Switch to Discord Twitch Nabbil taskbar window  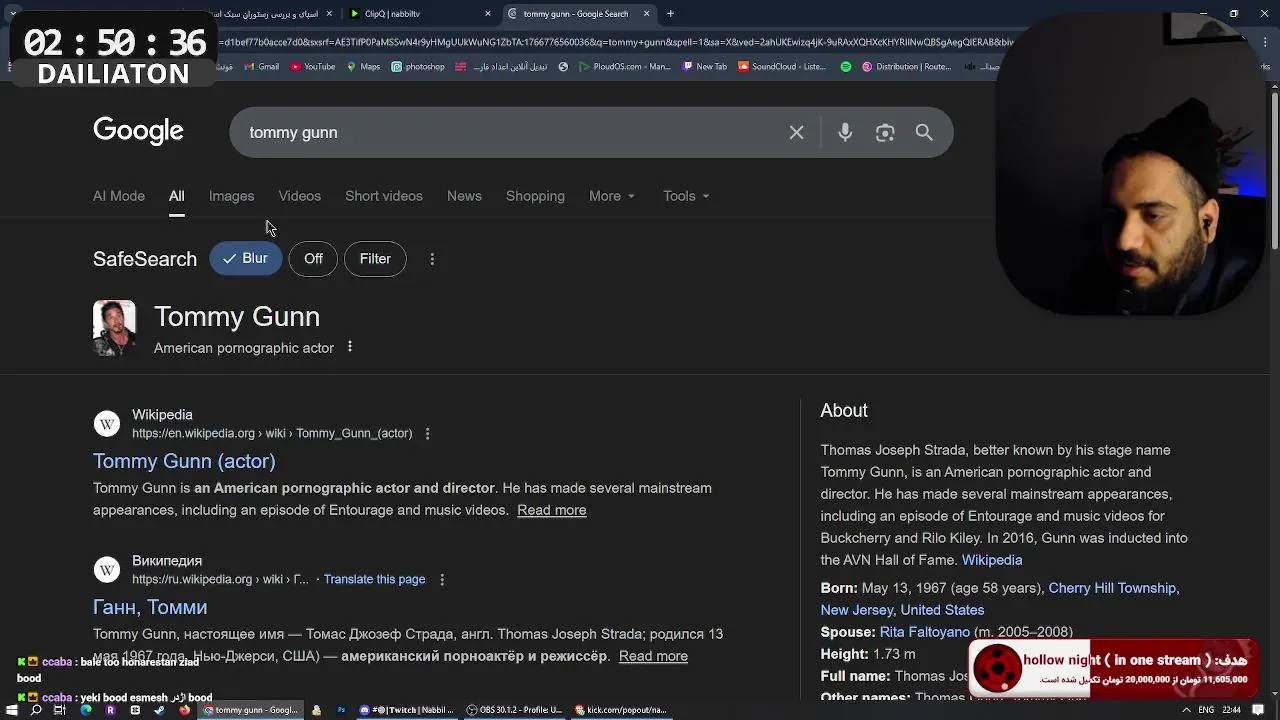[406, 710]
